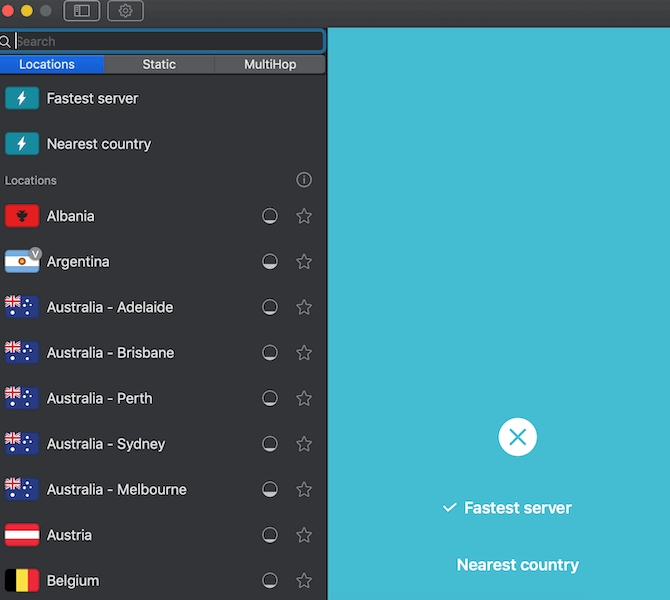Viewport: 670px width, 600px height.
Task: Choose Nearest country in the blue panel
Action: [x=517, y=565]
